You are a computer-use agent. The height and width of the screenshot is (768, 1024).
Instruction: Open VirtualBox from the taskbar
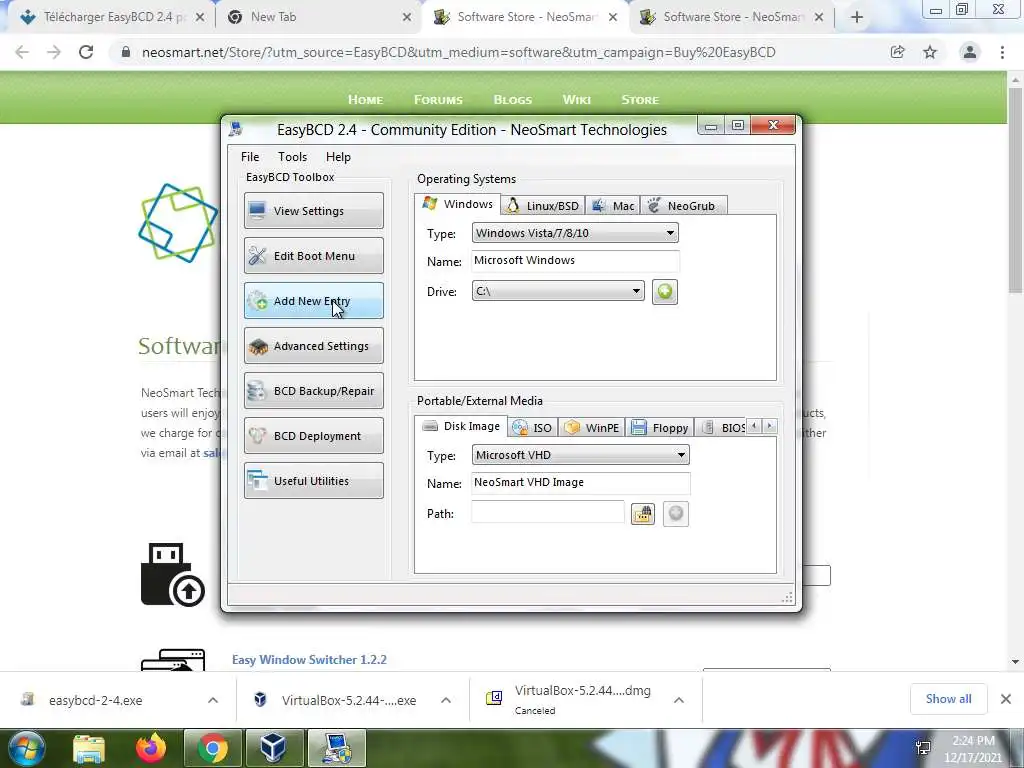coord(273,748)
